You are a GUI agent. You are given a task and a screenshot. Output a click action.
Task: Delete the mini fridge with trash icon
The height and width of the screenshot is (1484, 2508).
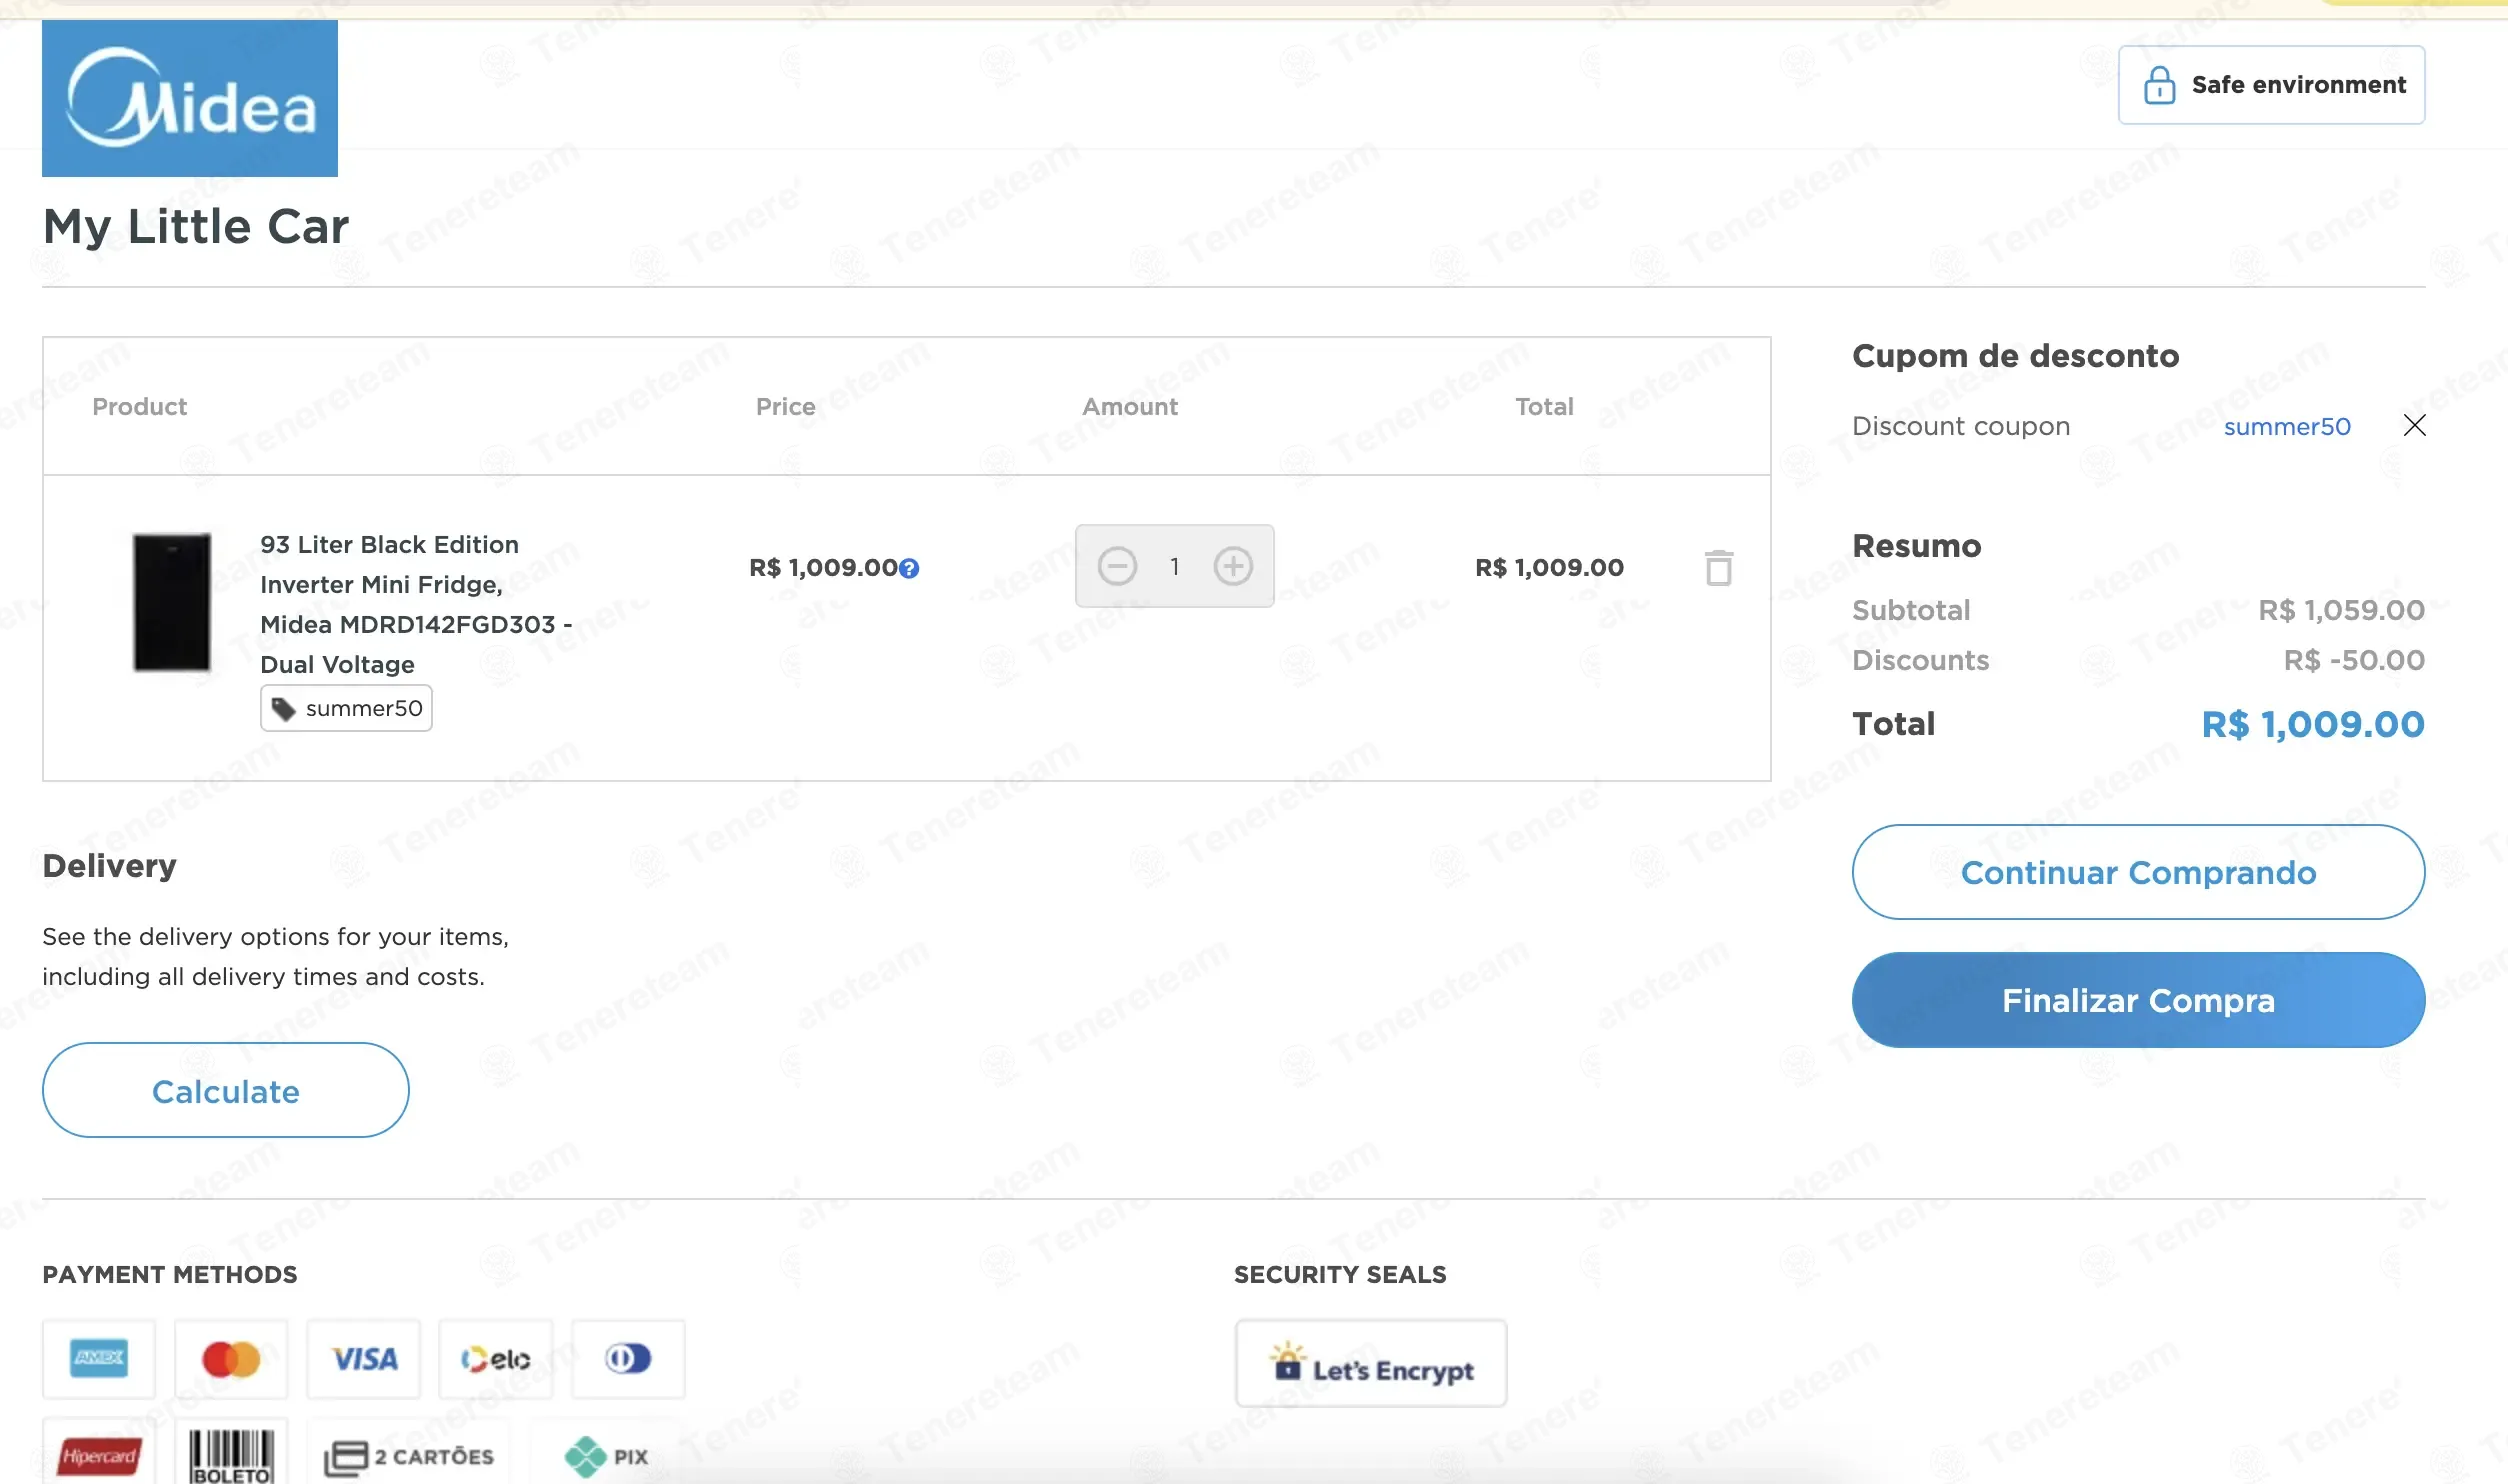pyautogui.click(x=1719, y=567)
